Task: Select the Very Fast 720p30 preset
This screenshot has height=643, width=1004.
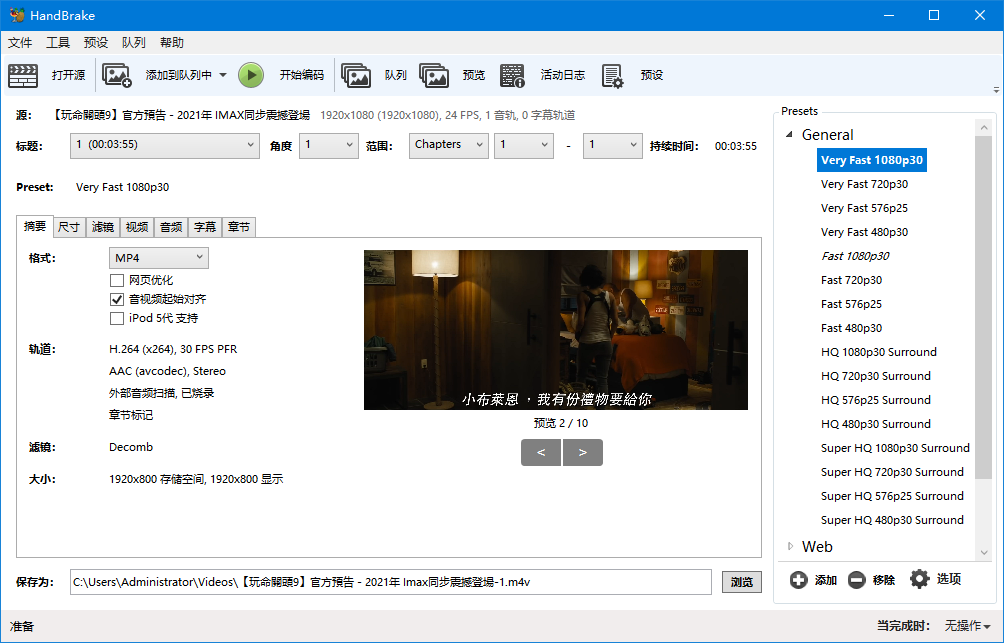Action: [864, 184]
